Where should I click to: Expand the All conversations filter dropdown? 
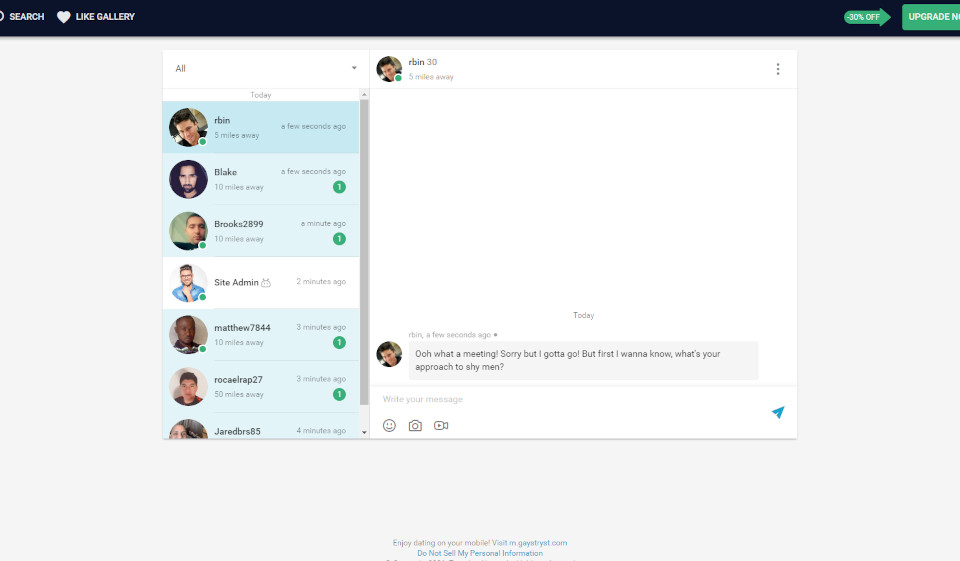click(353, 69)
